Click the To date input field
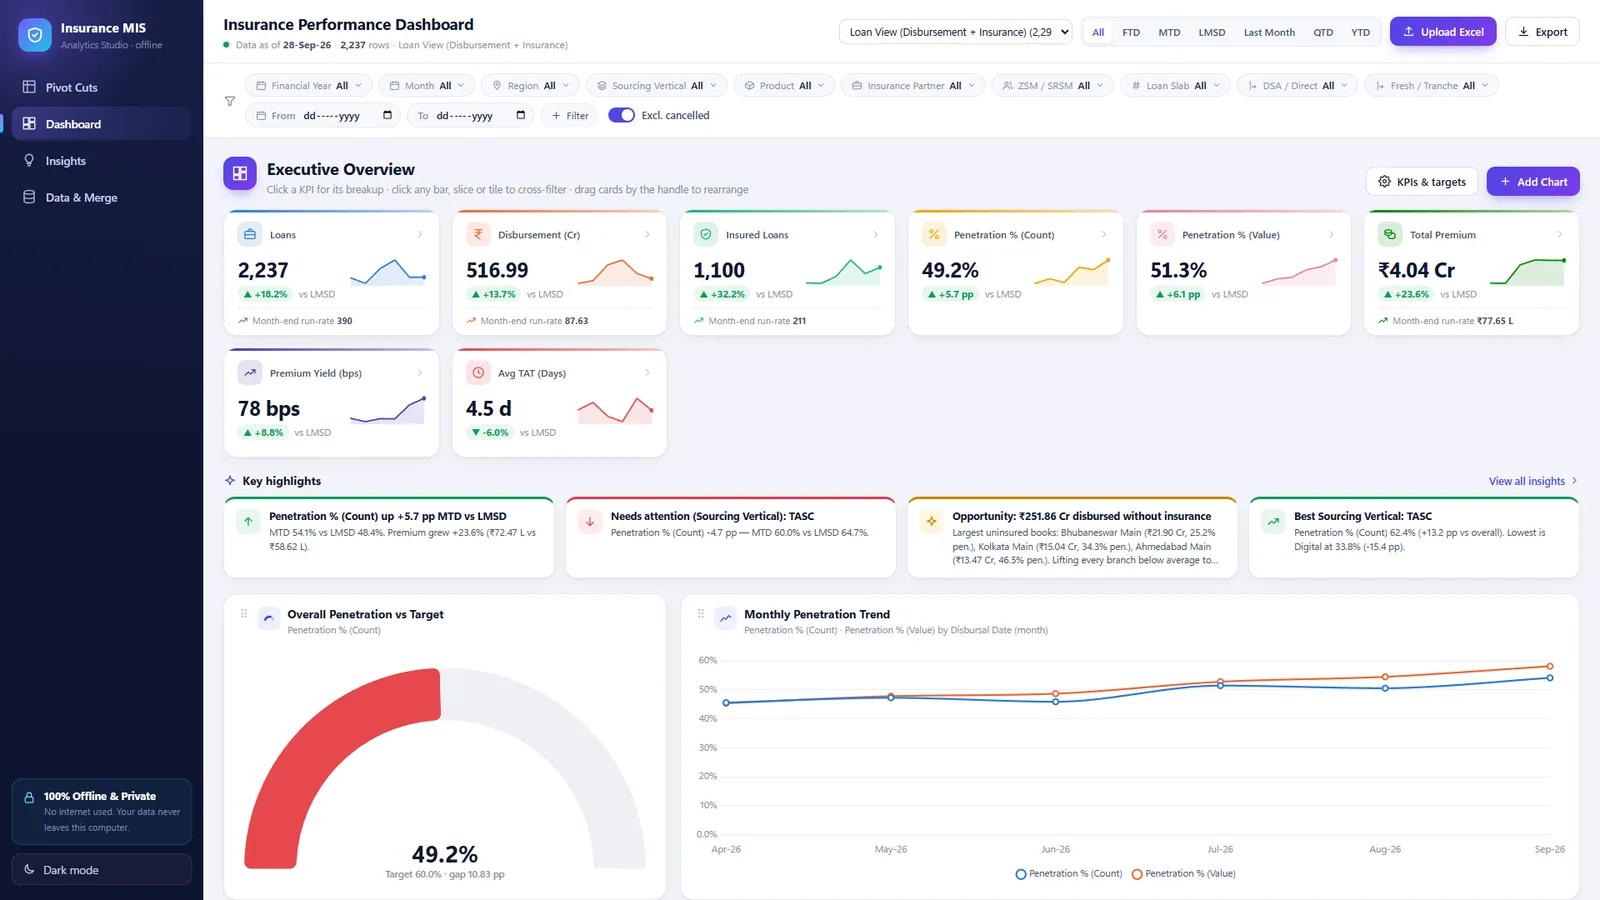Viewport: 1600px width, 900px height. tap(471, 116)
